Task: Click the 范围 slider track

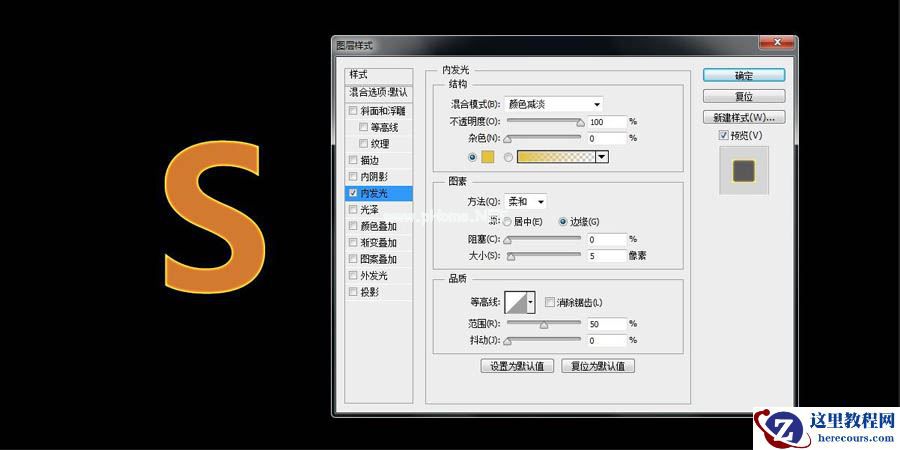Action: click(543, 324)
